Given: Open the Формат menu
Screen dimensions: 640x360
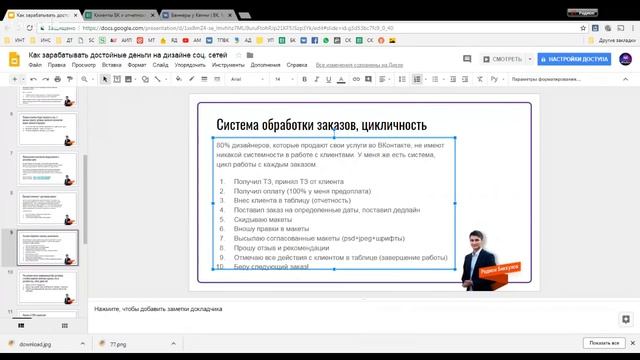Looking at the screenshot, I should [137, 65].
